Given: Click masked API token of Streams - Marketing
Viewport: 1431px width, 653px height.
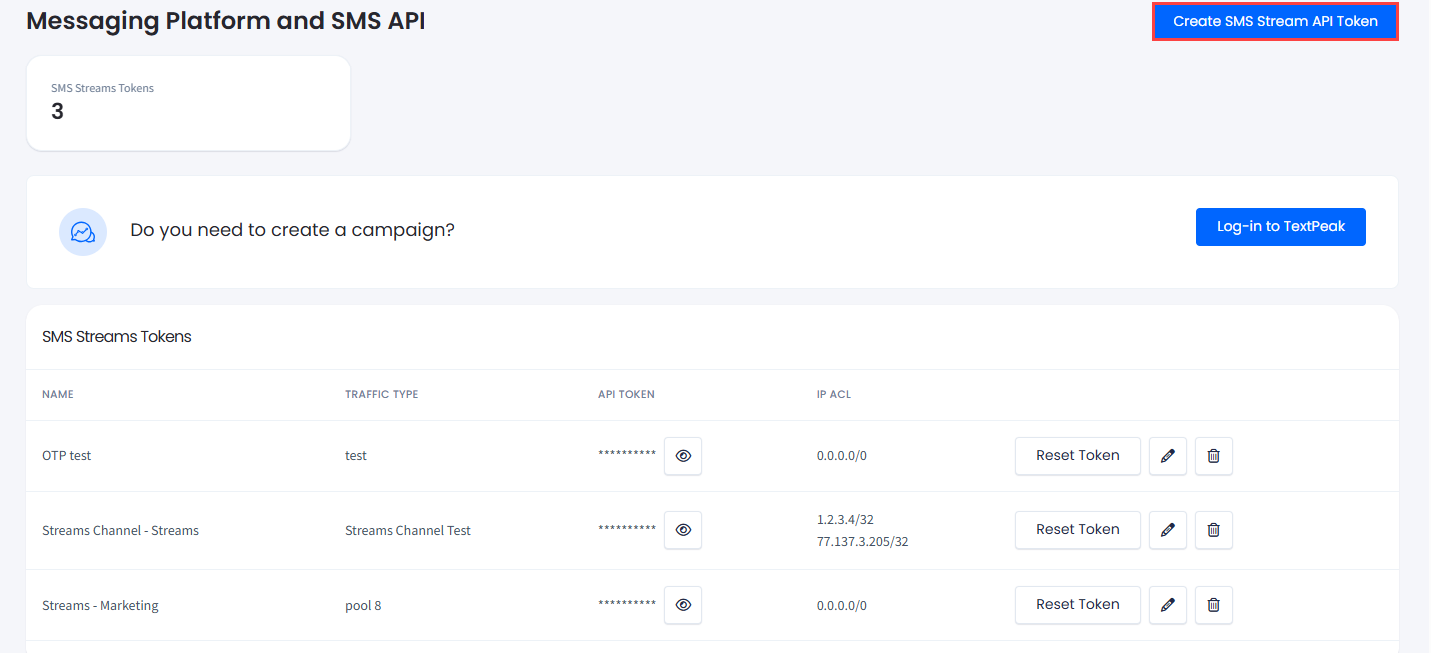Looking at the screenshot, I should point(627,604).
